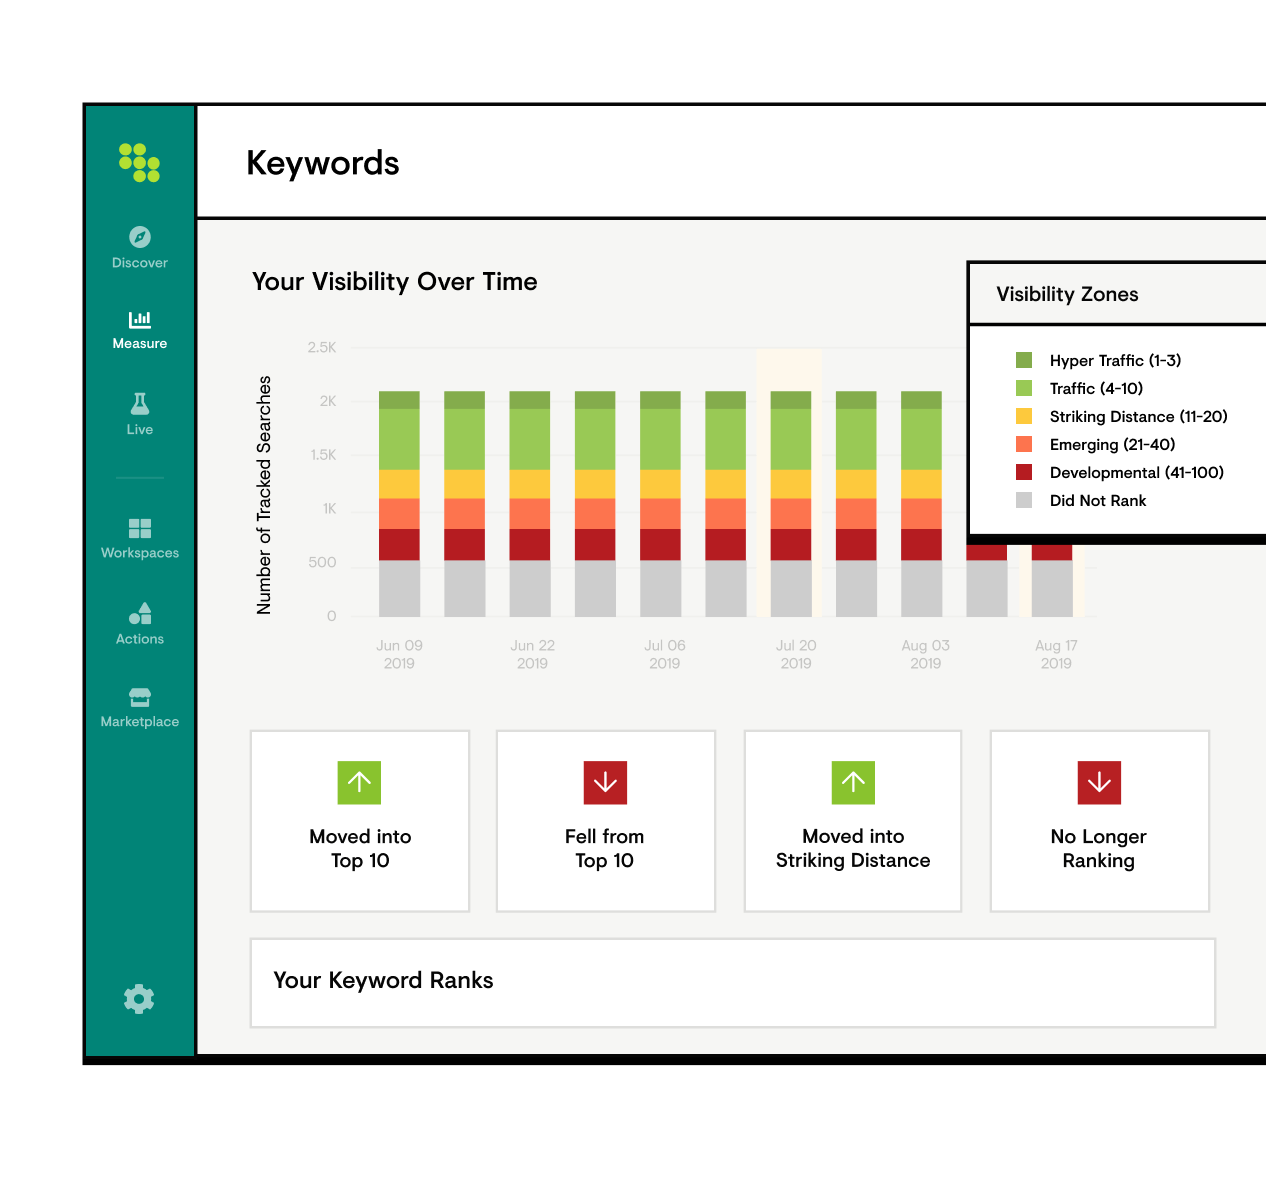Click the 500 axis value
Image resolution: width=1266 pixels, height=1186 pixels.
[x=322, y=562]
